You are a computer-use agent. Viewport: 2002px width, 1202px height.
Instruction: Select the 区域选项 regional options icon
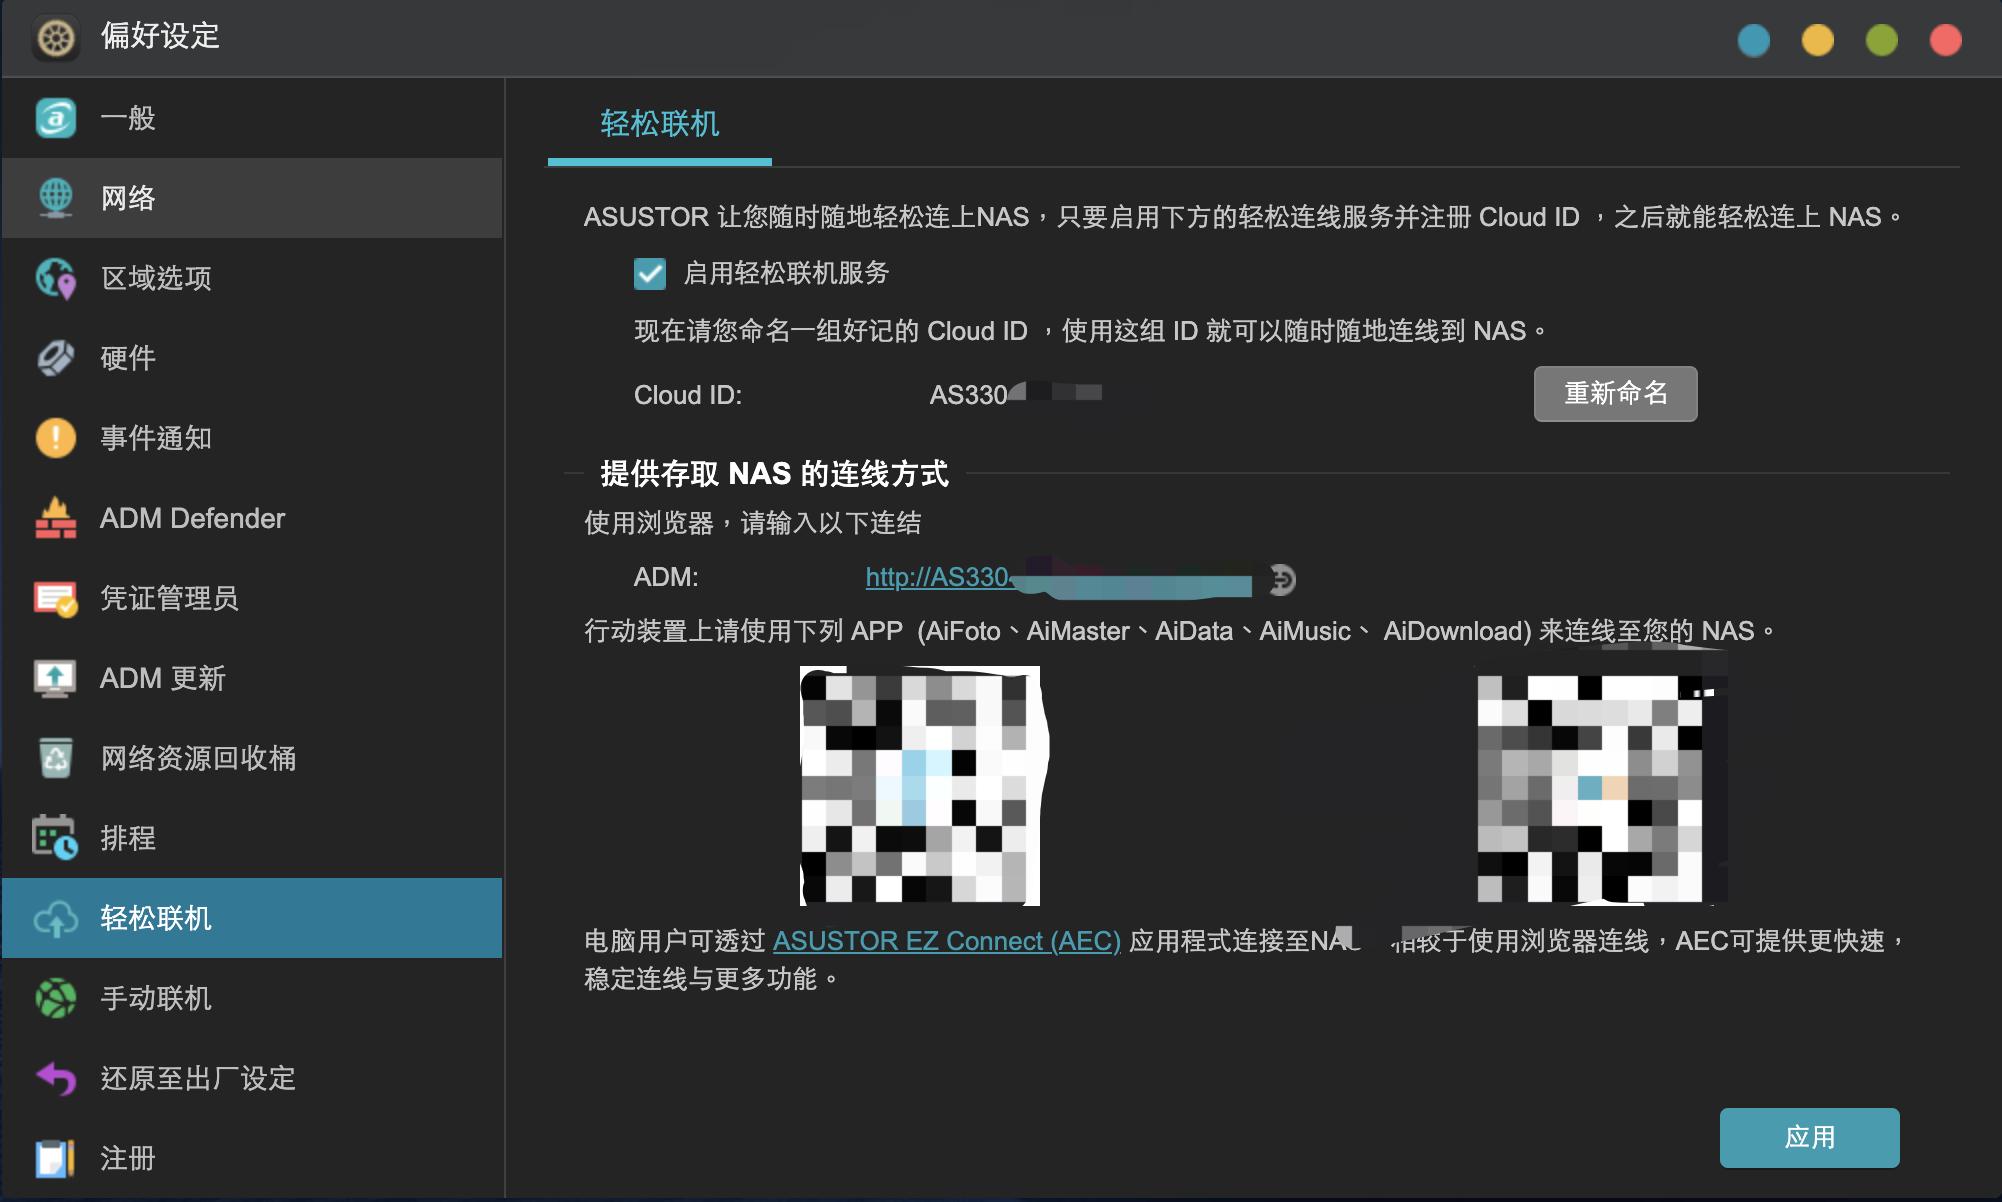tap(57, 278)
